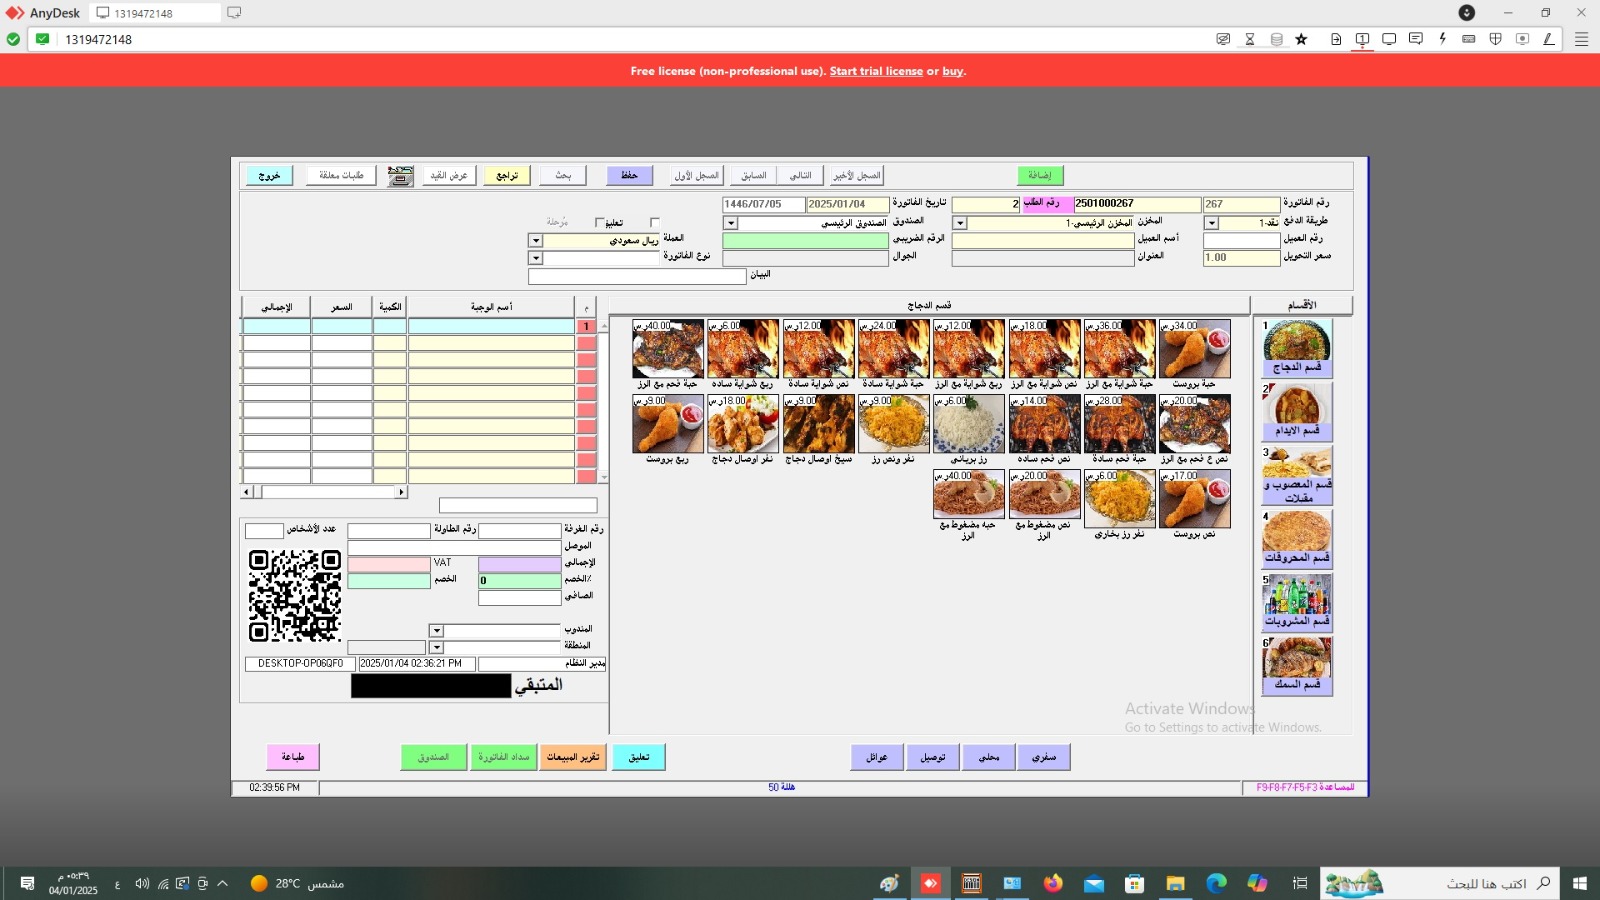Click the 'Start trial license' link
Image resolution: width=1600 pixels, height=900 pixels.
[876, 71]
